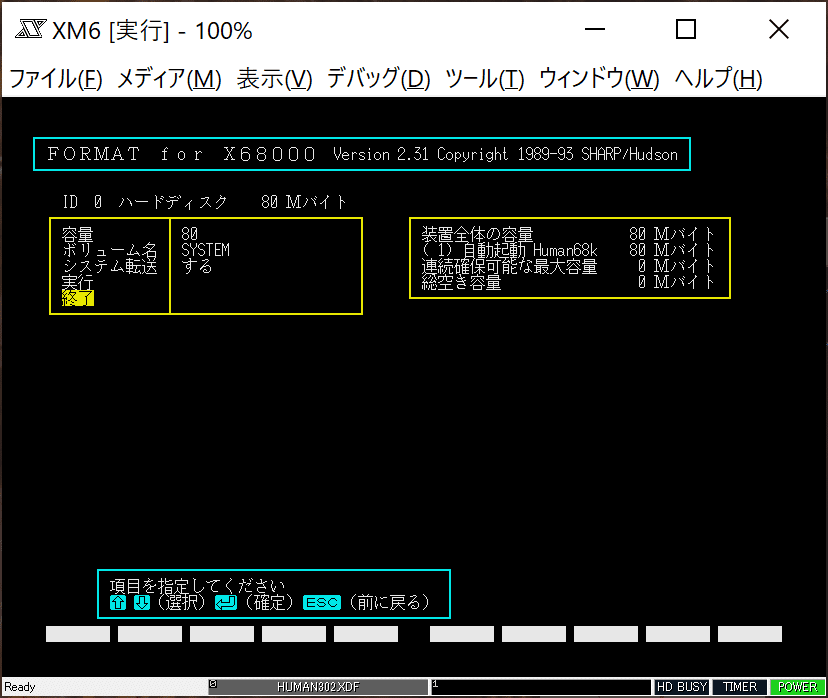Viewport: 828px width, 698px height.
Task: Open the ヘルプ(H) menu
Action: 719,79
